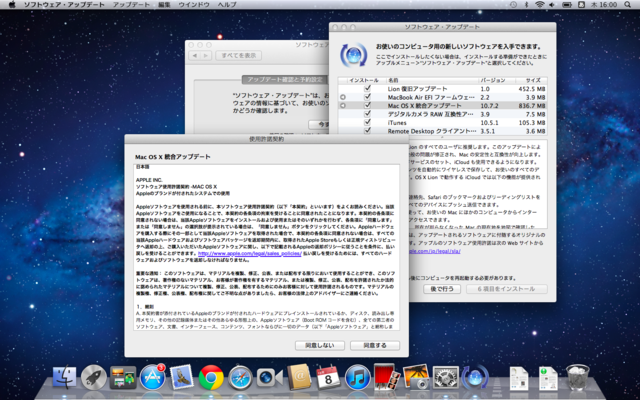
Task: Select アップデート確認と予約設定 tab in preferences window
Action: click(x=285, y=80)
